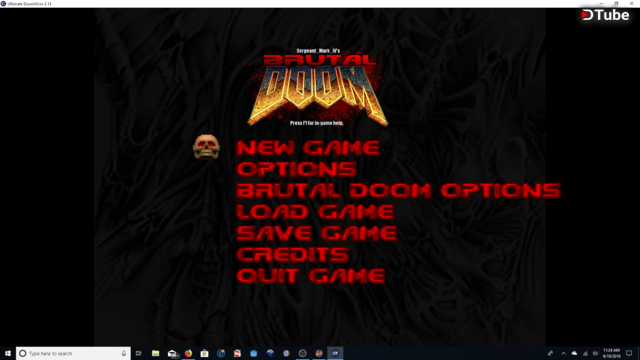
Task: Open Microsoft Store from the taskbar
Action: coord(204,353)
